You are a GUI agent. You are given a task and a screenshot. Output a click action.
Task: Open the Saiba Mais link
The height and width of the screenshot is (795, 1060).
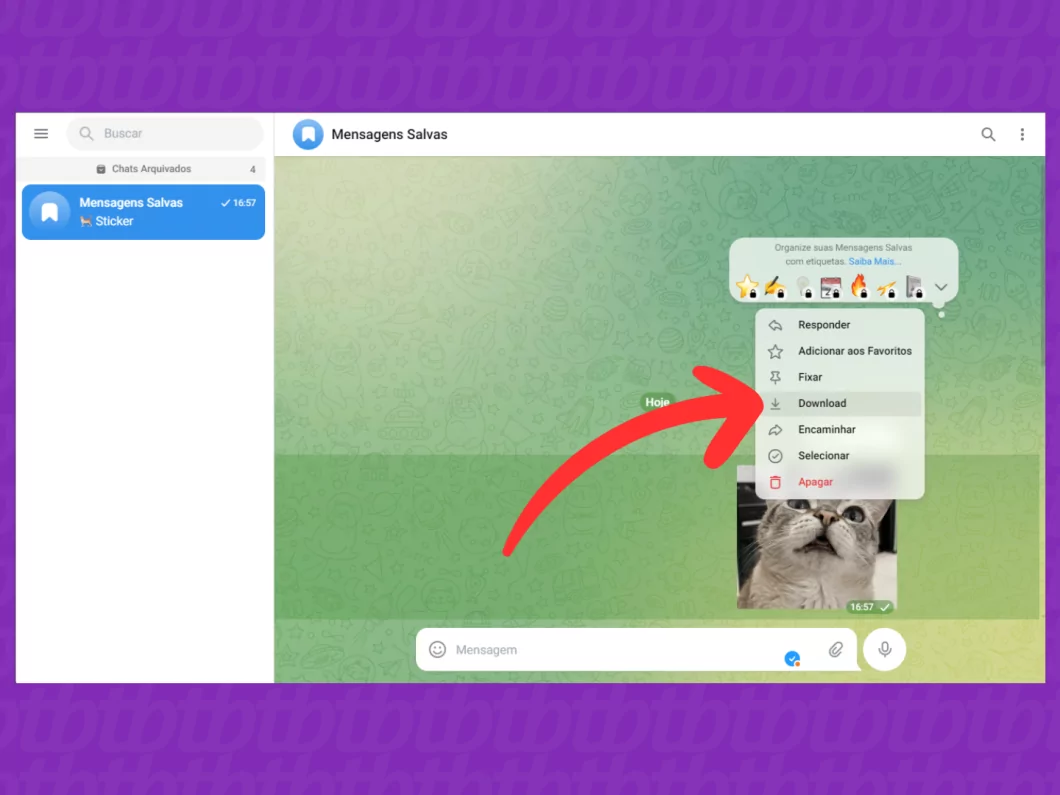874,262
